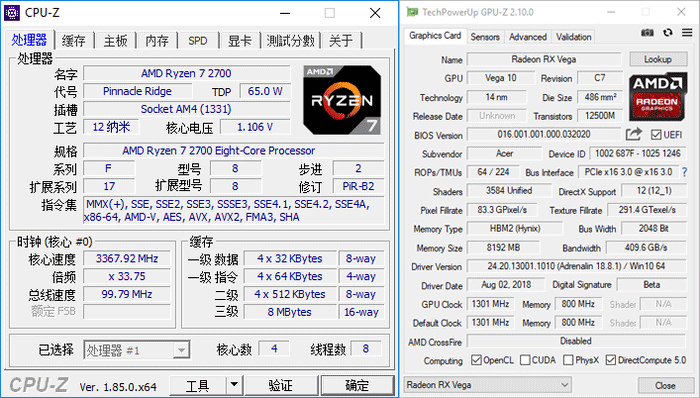Click the 名字 field AMD Ryzen 7 2700
Image resolution: width=700 pixels, height=398 pixels.
[187, 73]
